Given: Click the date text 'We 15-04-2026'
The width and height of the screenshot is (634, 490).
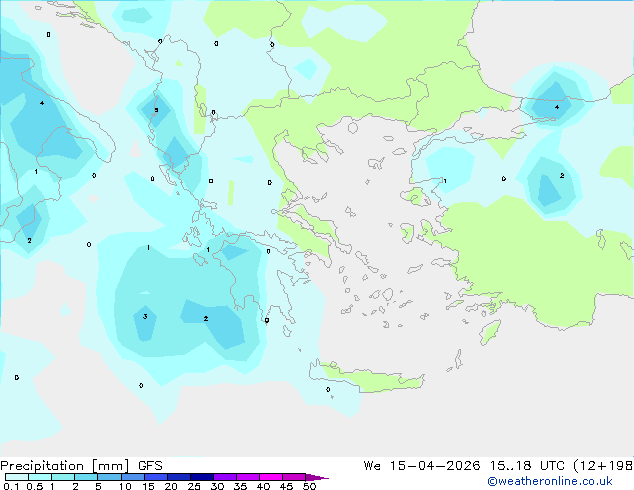Looking at the screenshot, I should (422, 466).
